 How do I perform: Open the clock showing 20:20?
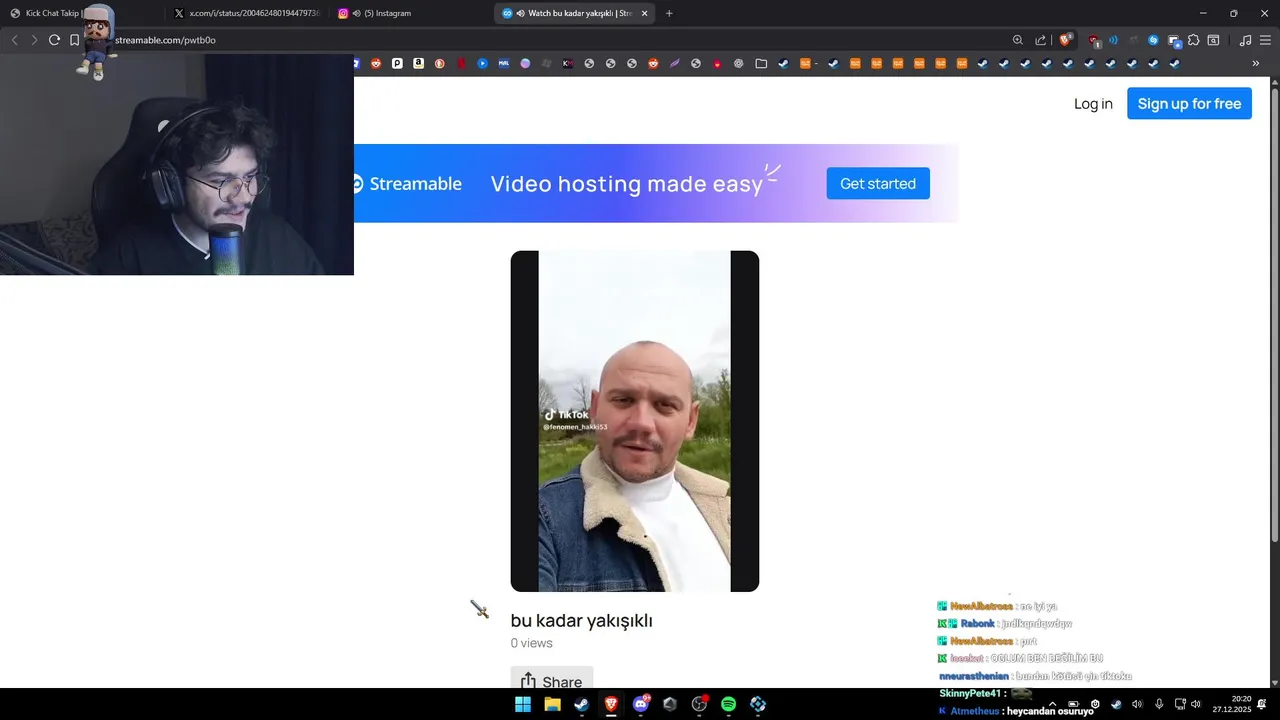click(1232, 704)
